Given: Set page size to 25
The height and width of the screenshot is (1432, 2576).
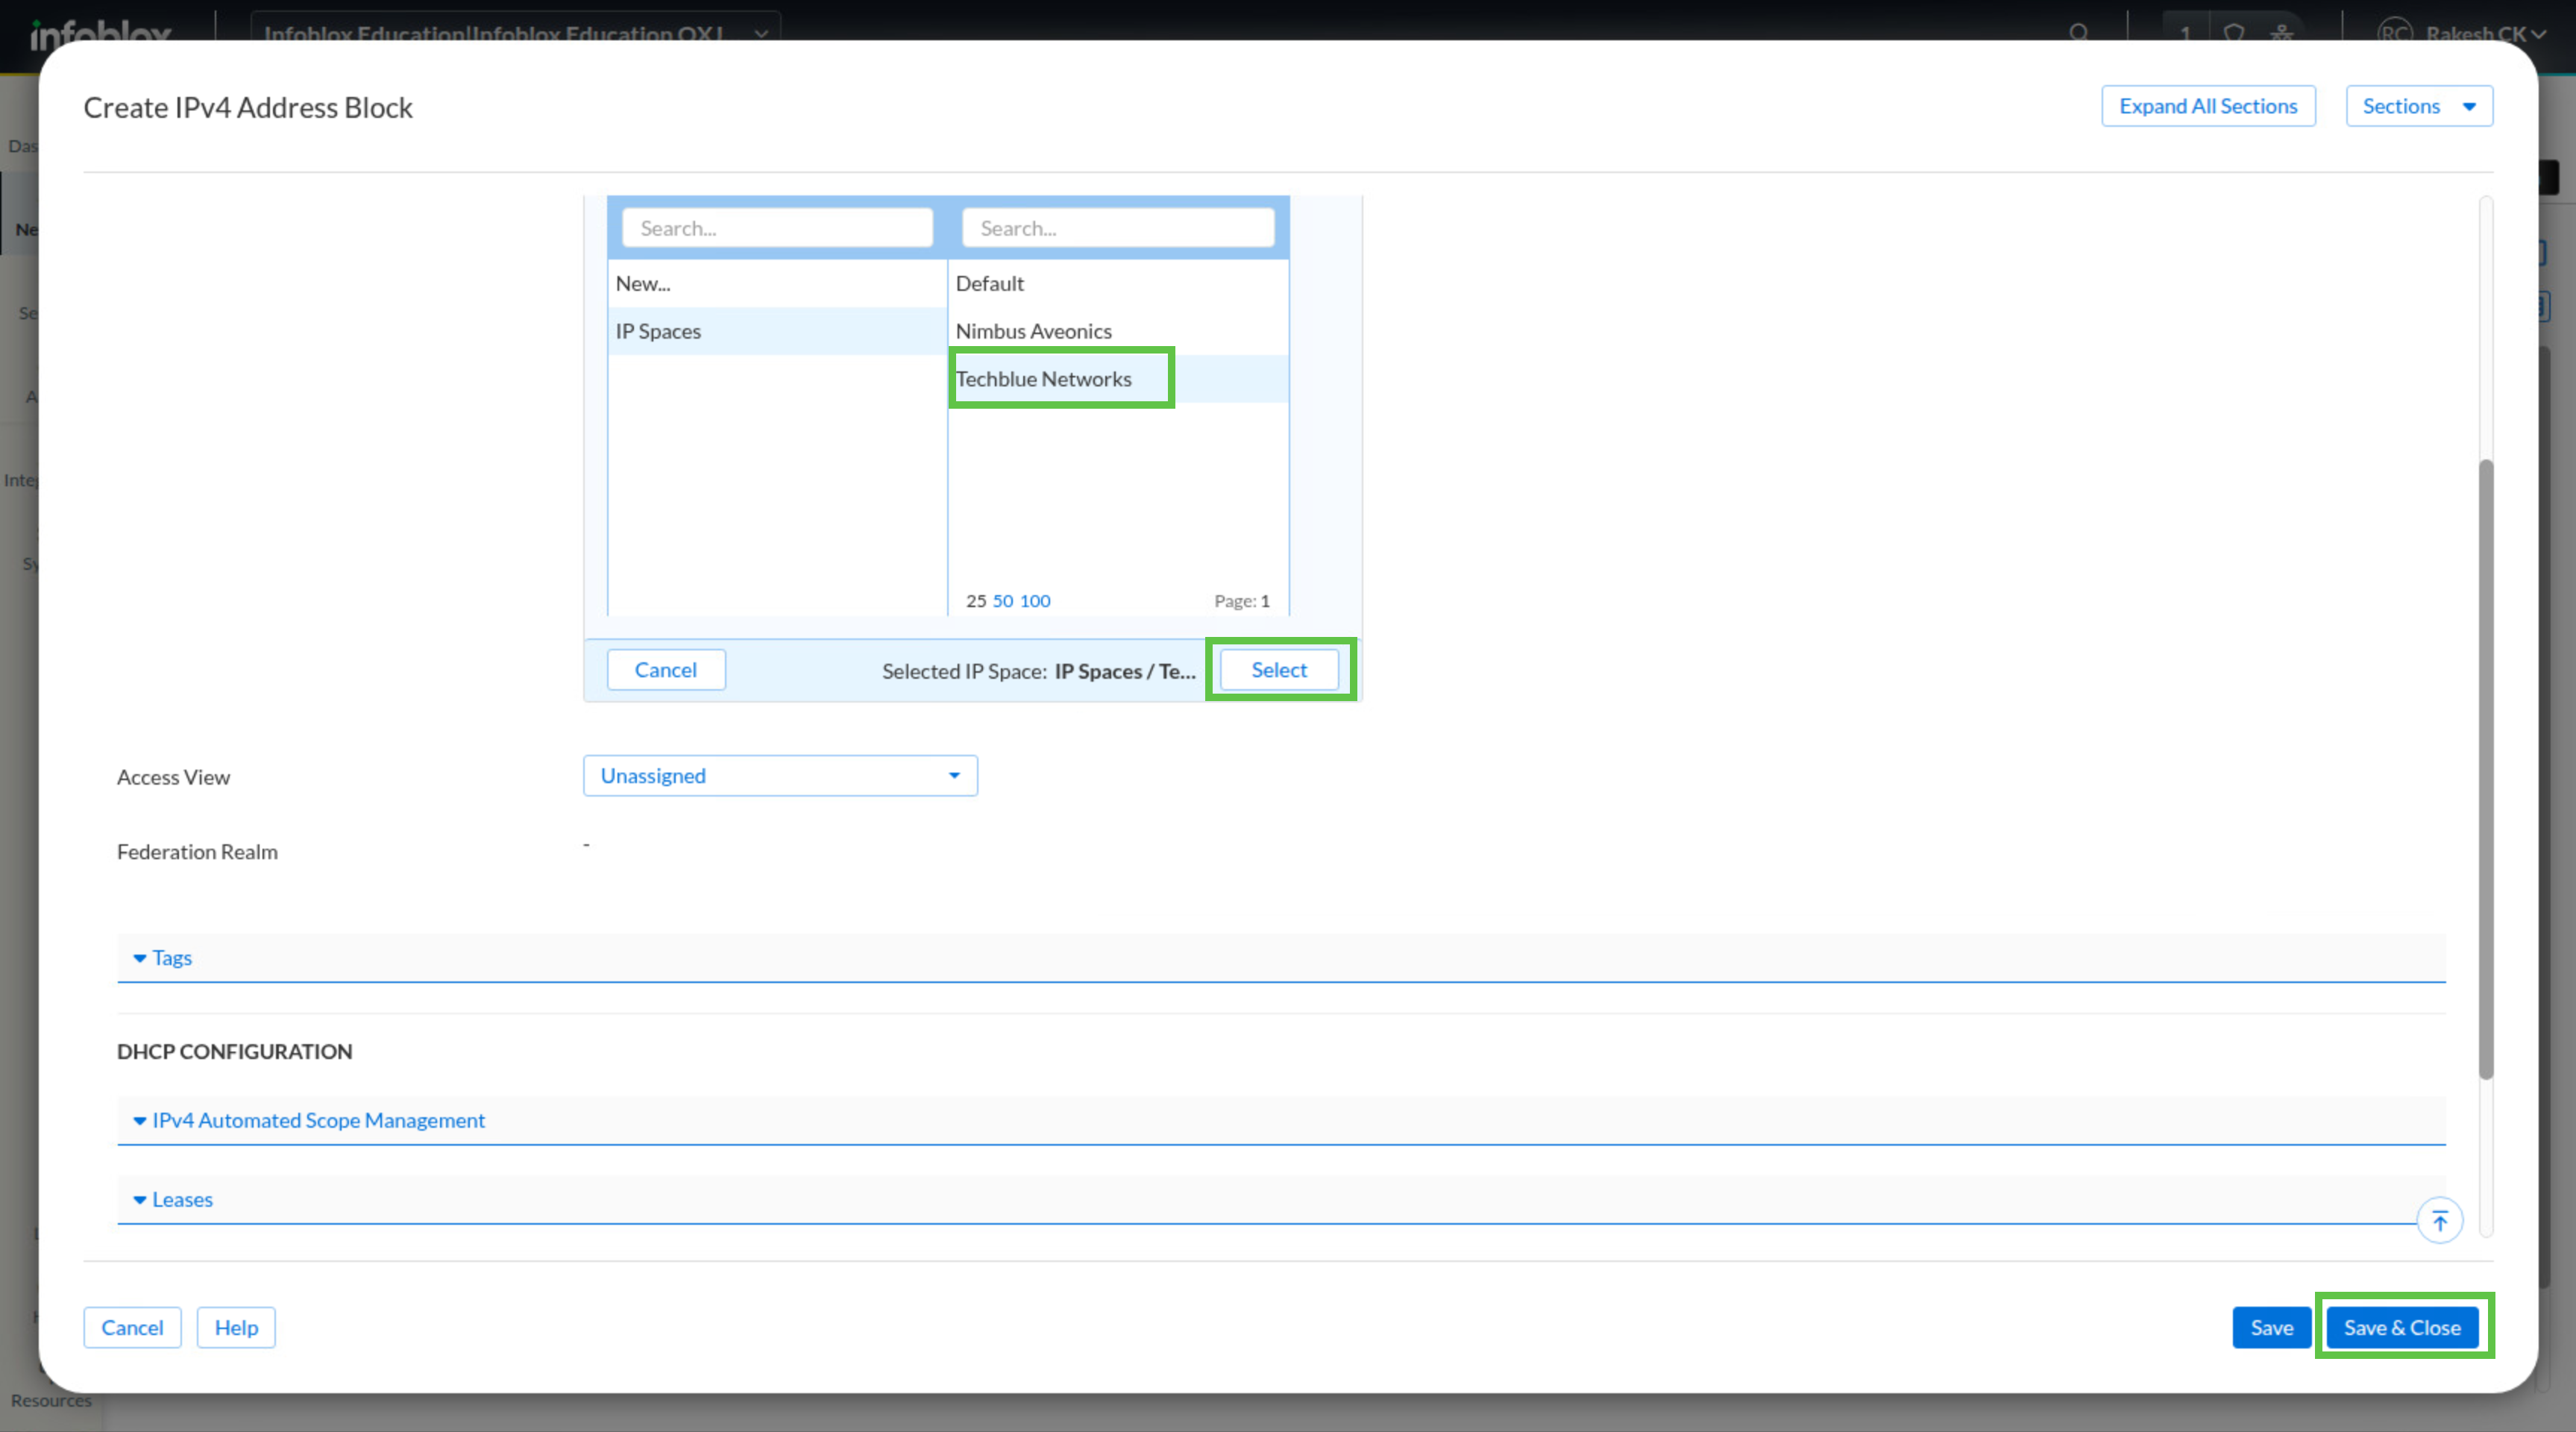Looking at the screenshot, I should [x=976, y=601].
